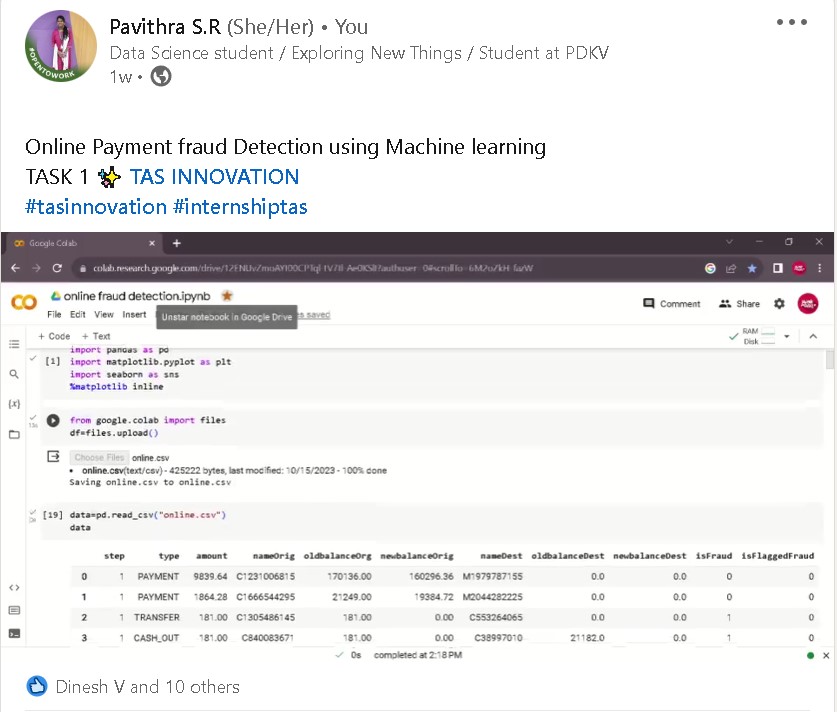
Task: Run the google.colab import cell play button
Action: click(53, 420)
